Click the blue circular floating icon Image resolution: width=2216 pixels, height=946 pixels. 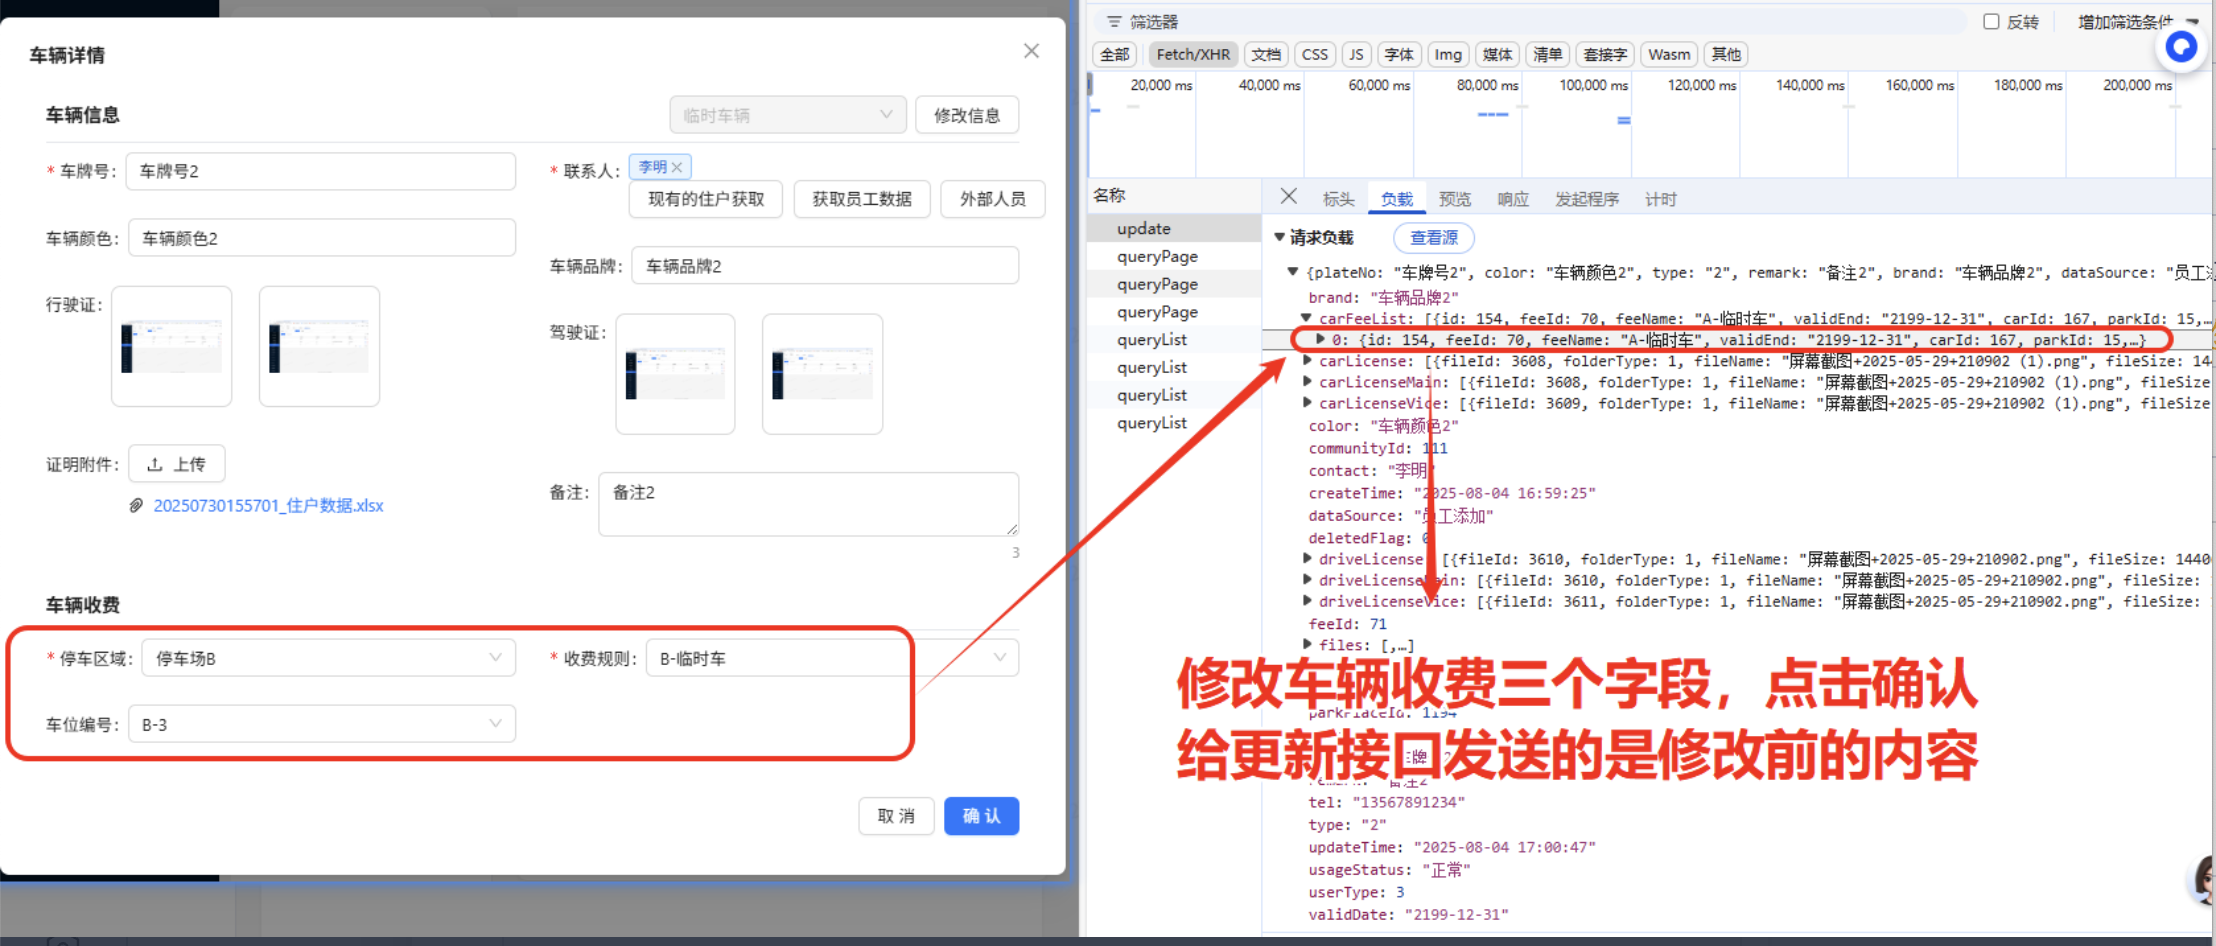pos(2180,47)
